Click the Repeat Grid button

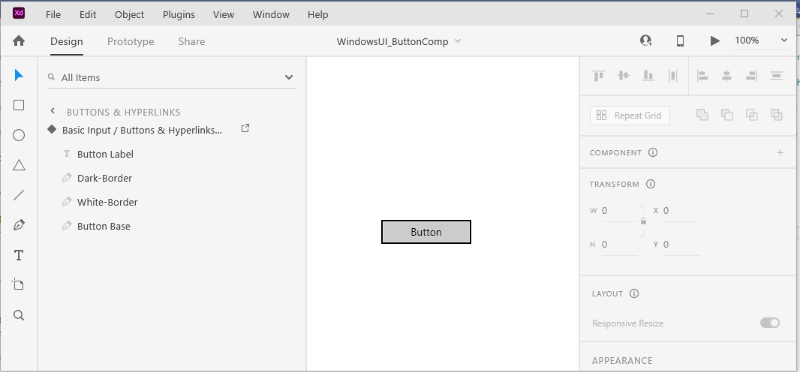630,115
